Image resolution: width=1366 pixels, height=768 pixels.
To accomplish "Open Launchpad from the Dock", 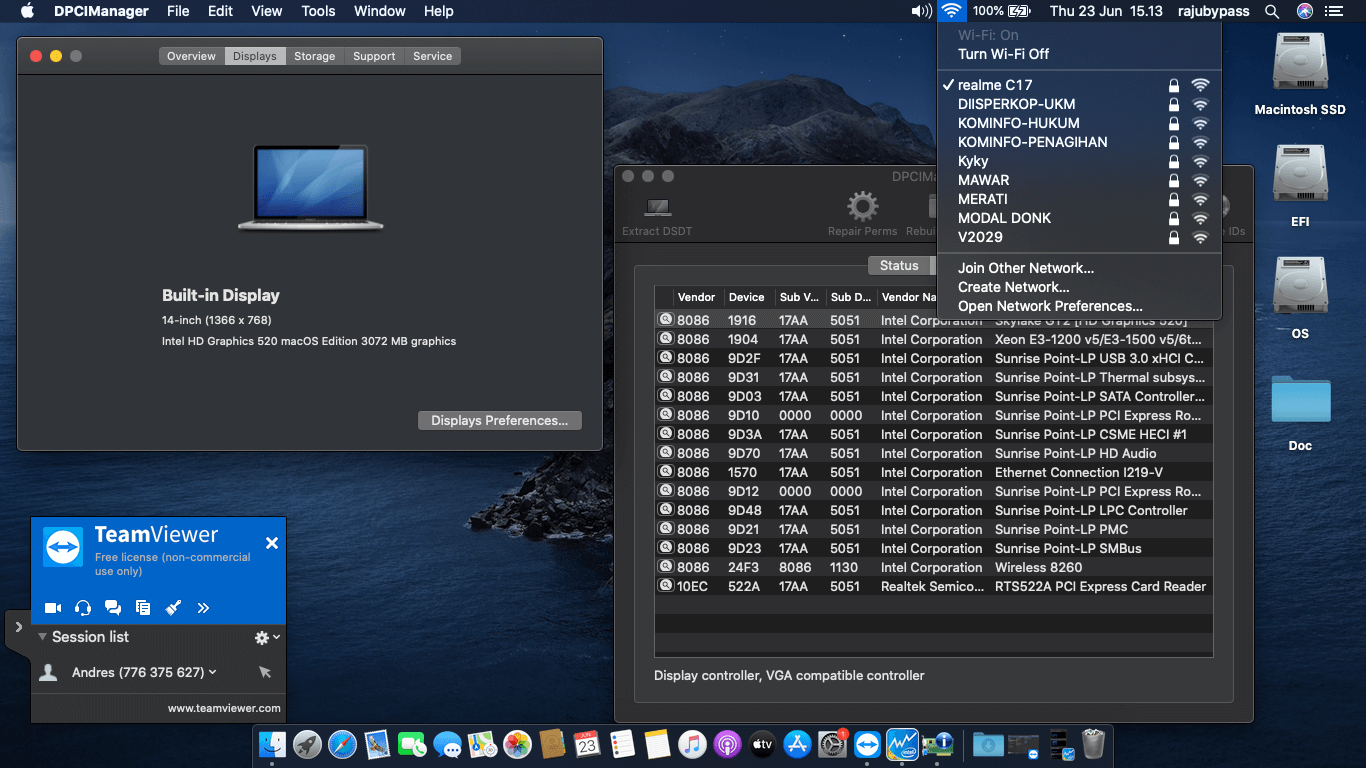I will pos(307,744).
